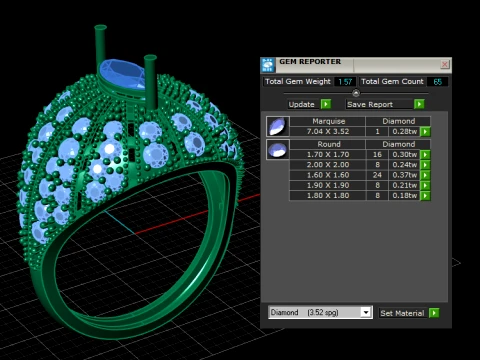The image size is (480, 360).
Task: Click the Marquise header cell
Action: 328,121
